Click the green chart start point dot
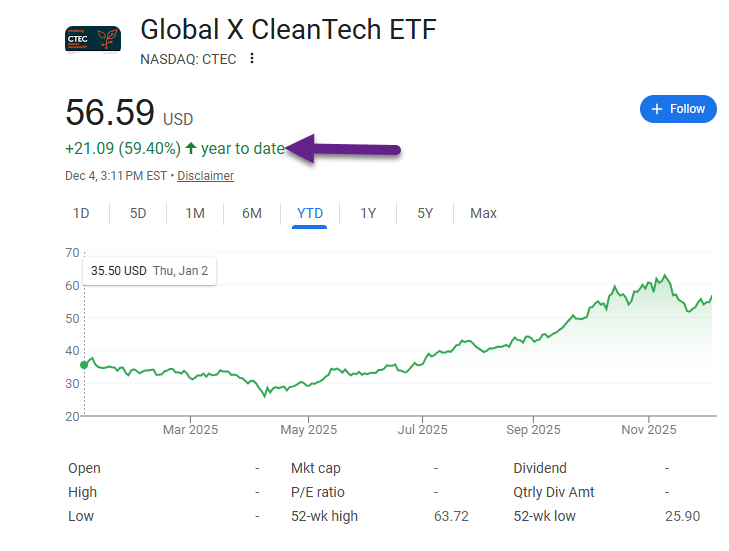The width and height of the screenshot is (729, 551). point(84,365)
